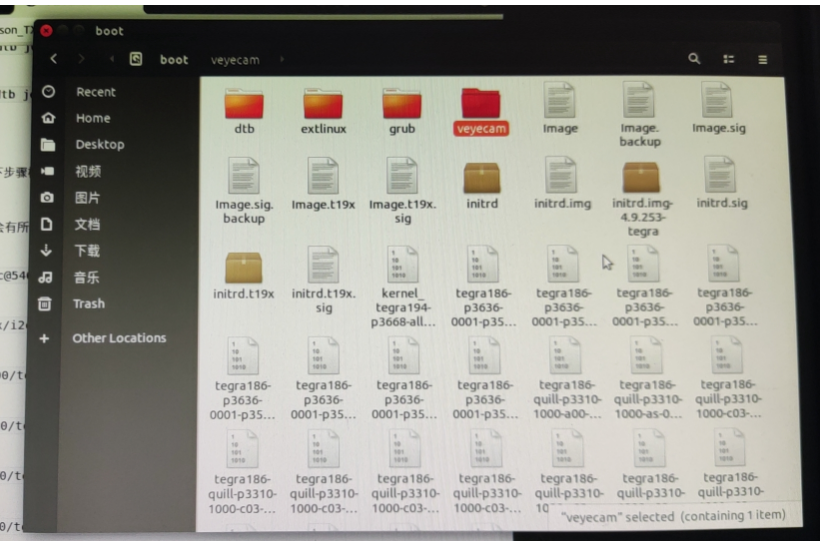The height and width of the screenshot is (541, 820).
Task: Select the veyecam folder
Action: [481, 111]
